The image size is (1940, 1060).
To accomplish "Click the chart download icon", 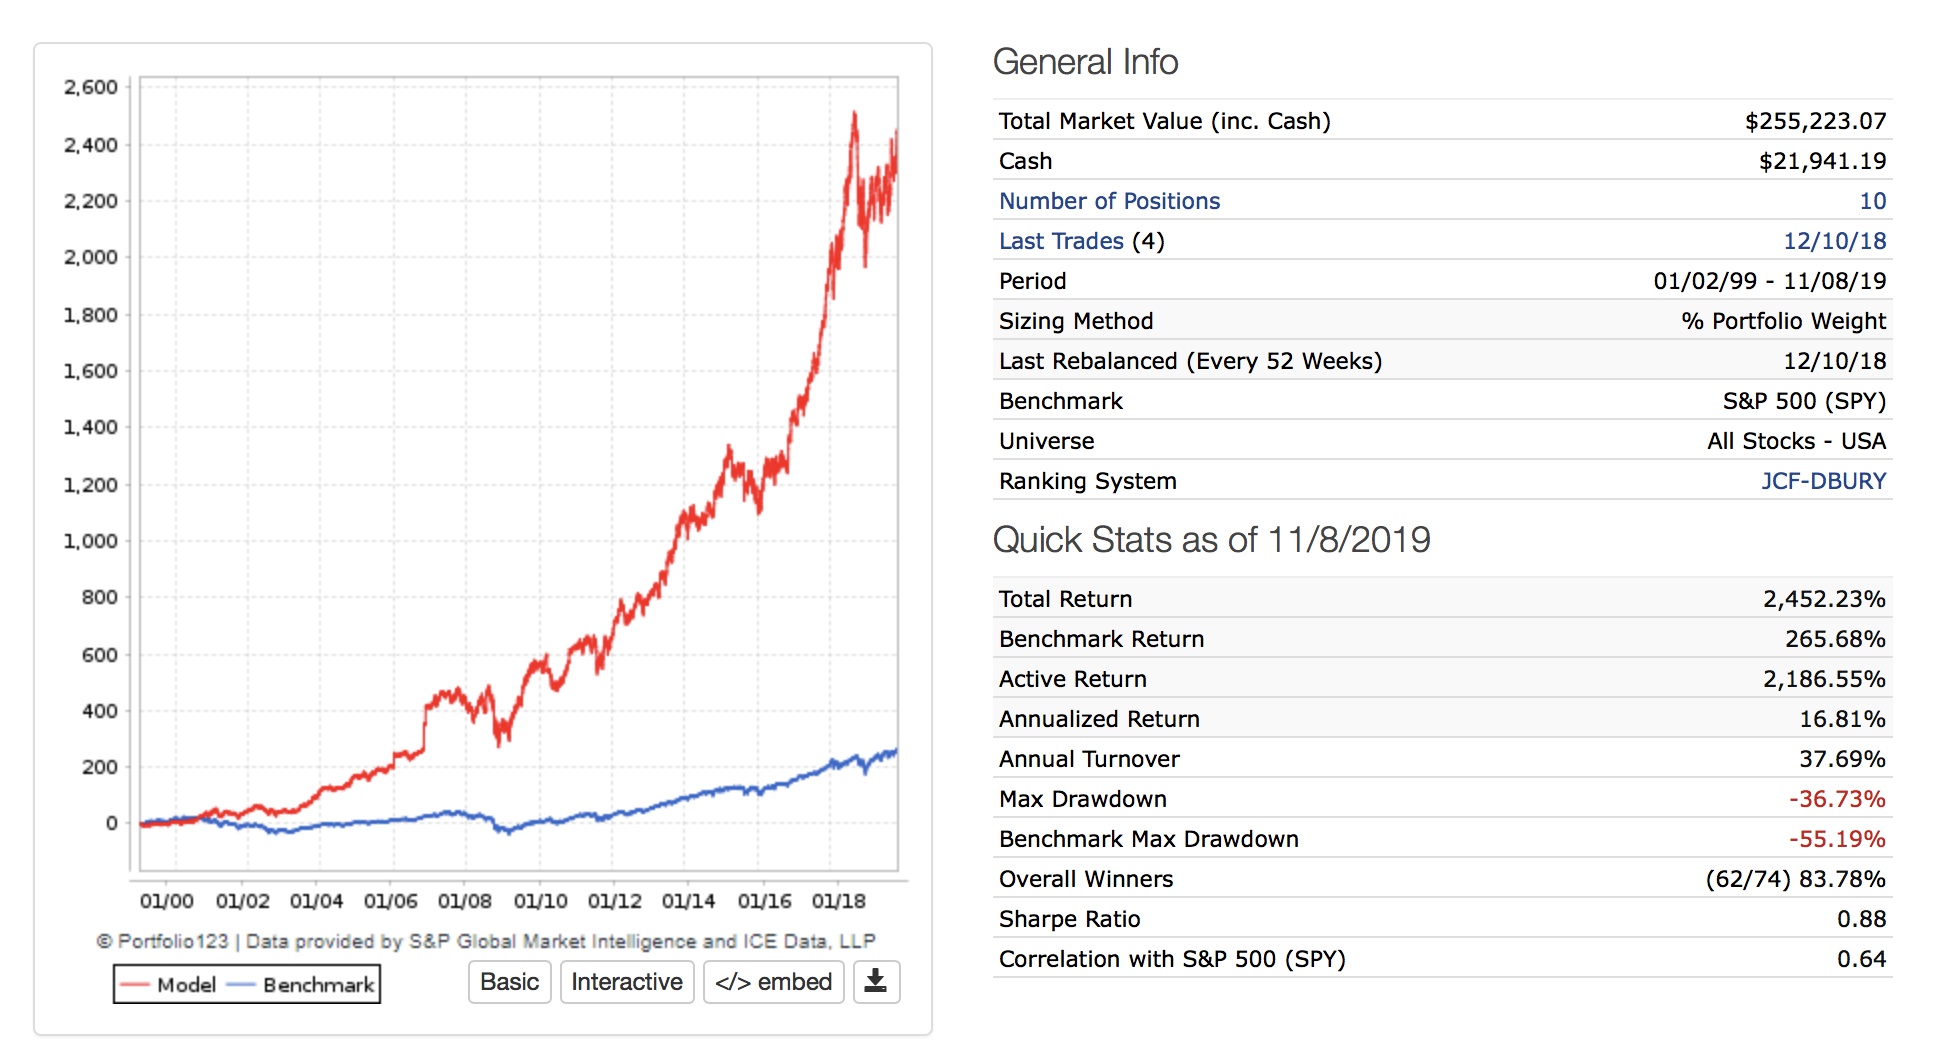I will coord(876,981).
